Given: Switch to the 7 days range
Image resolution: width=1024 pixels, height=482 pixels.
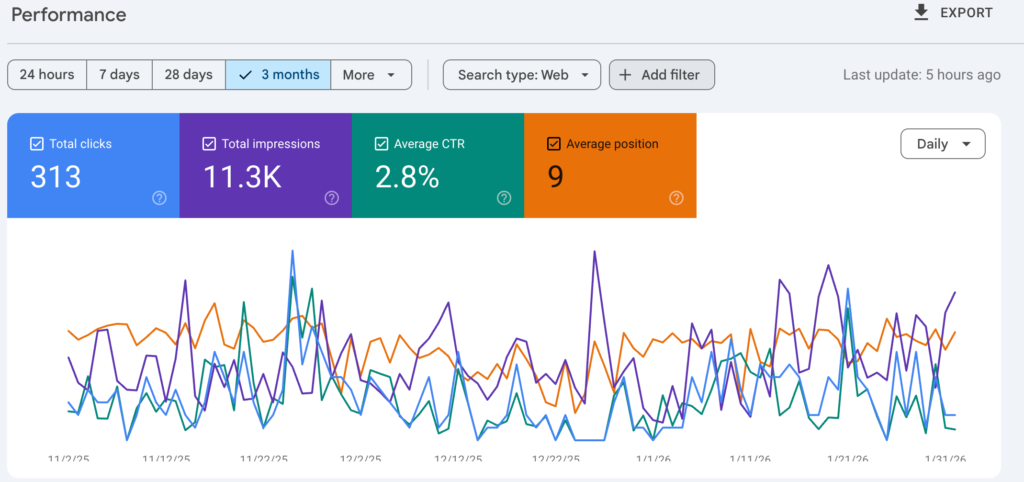Looking at the screenshot, I should [119, 75].
